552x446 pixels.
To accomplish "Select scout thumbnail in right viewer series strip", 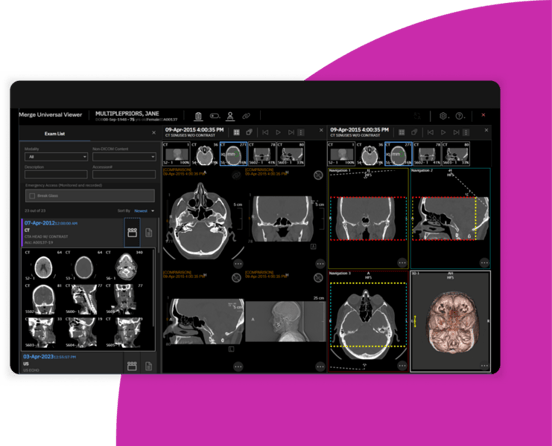I will click(x=341, y=154).
